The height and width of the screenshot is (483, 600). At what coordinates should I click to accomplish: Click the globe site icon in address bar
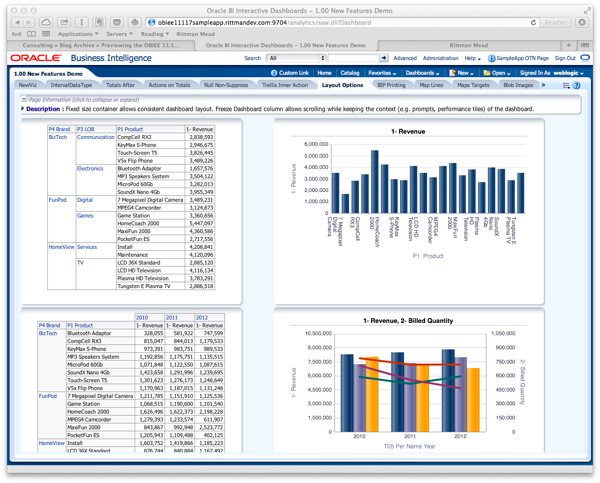[x=152, y=23]
